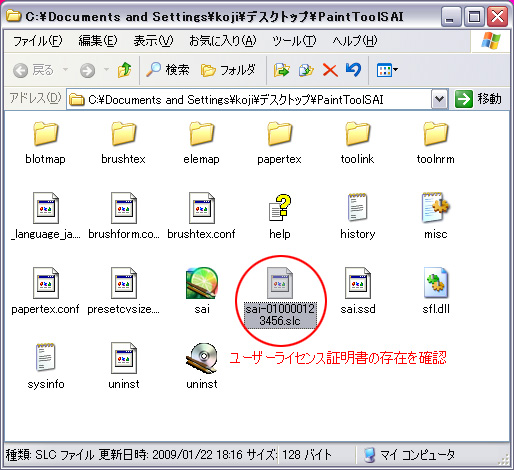Click the Move To folder icon
This screenshot has width=514, height=470.
281,70
